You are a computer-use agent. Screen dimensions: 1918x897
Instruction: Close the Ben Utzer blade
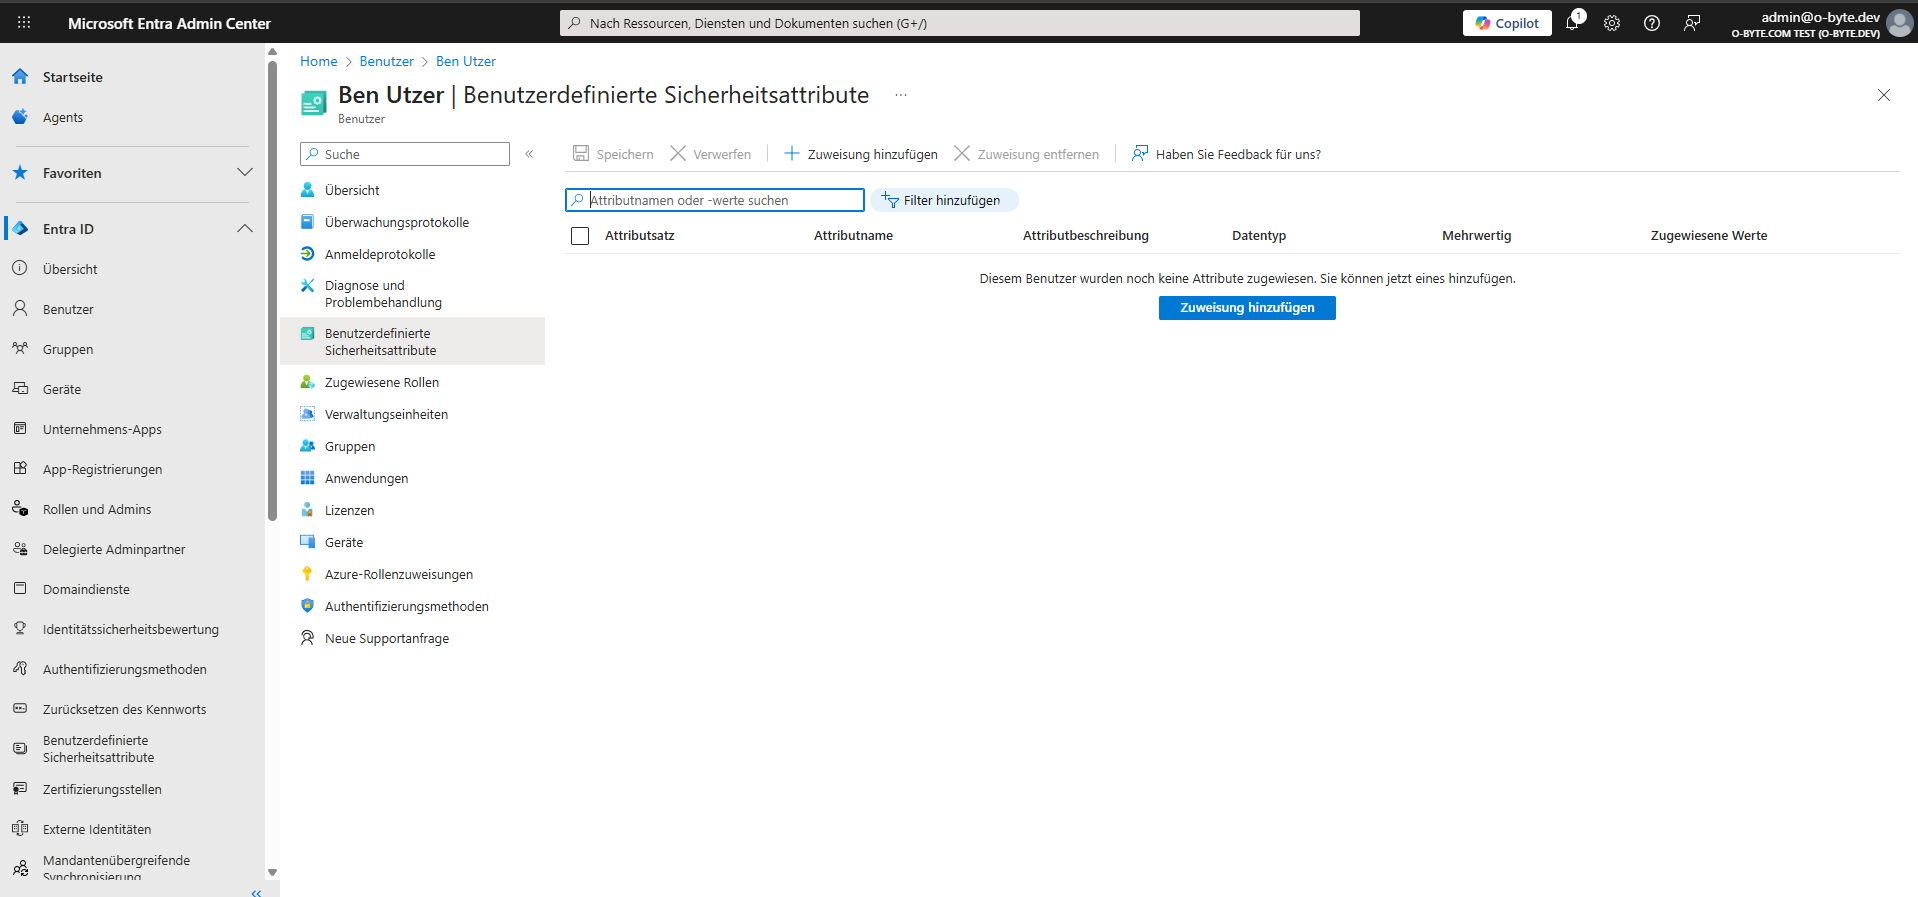(x=1884, y=95)
